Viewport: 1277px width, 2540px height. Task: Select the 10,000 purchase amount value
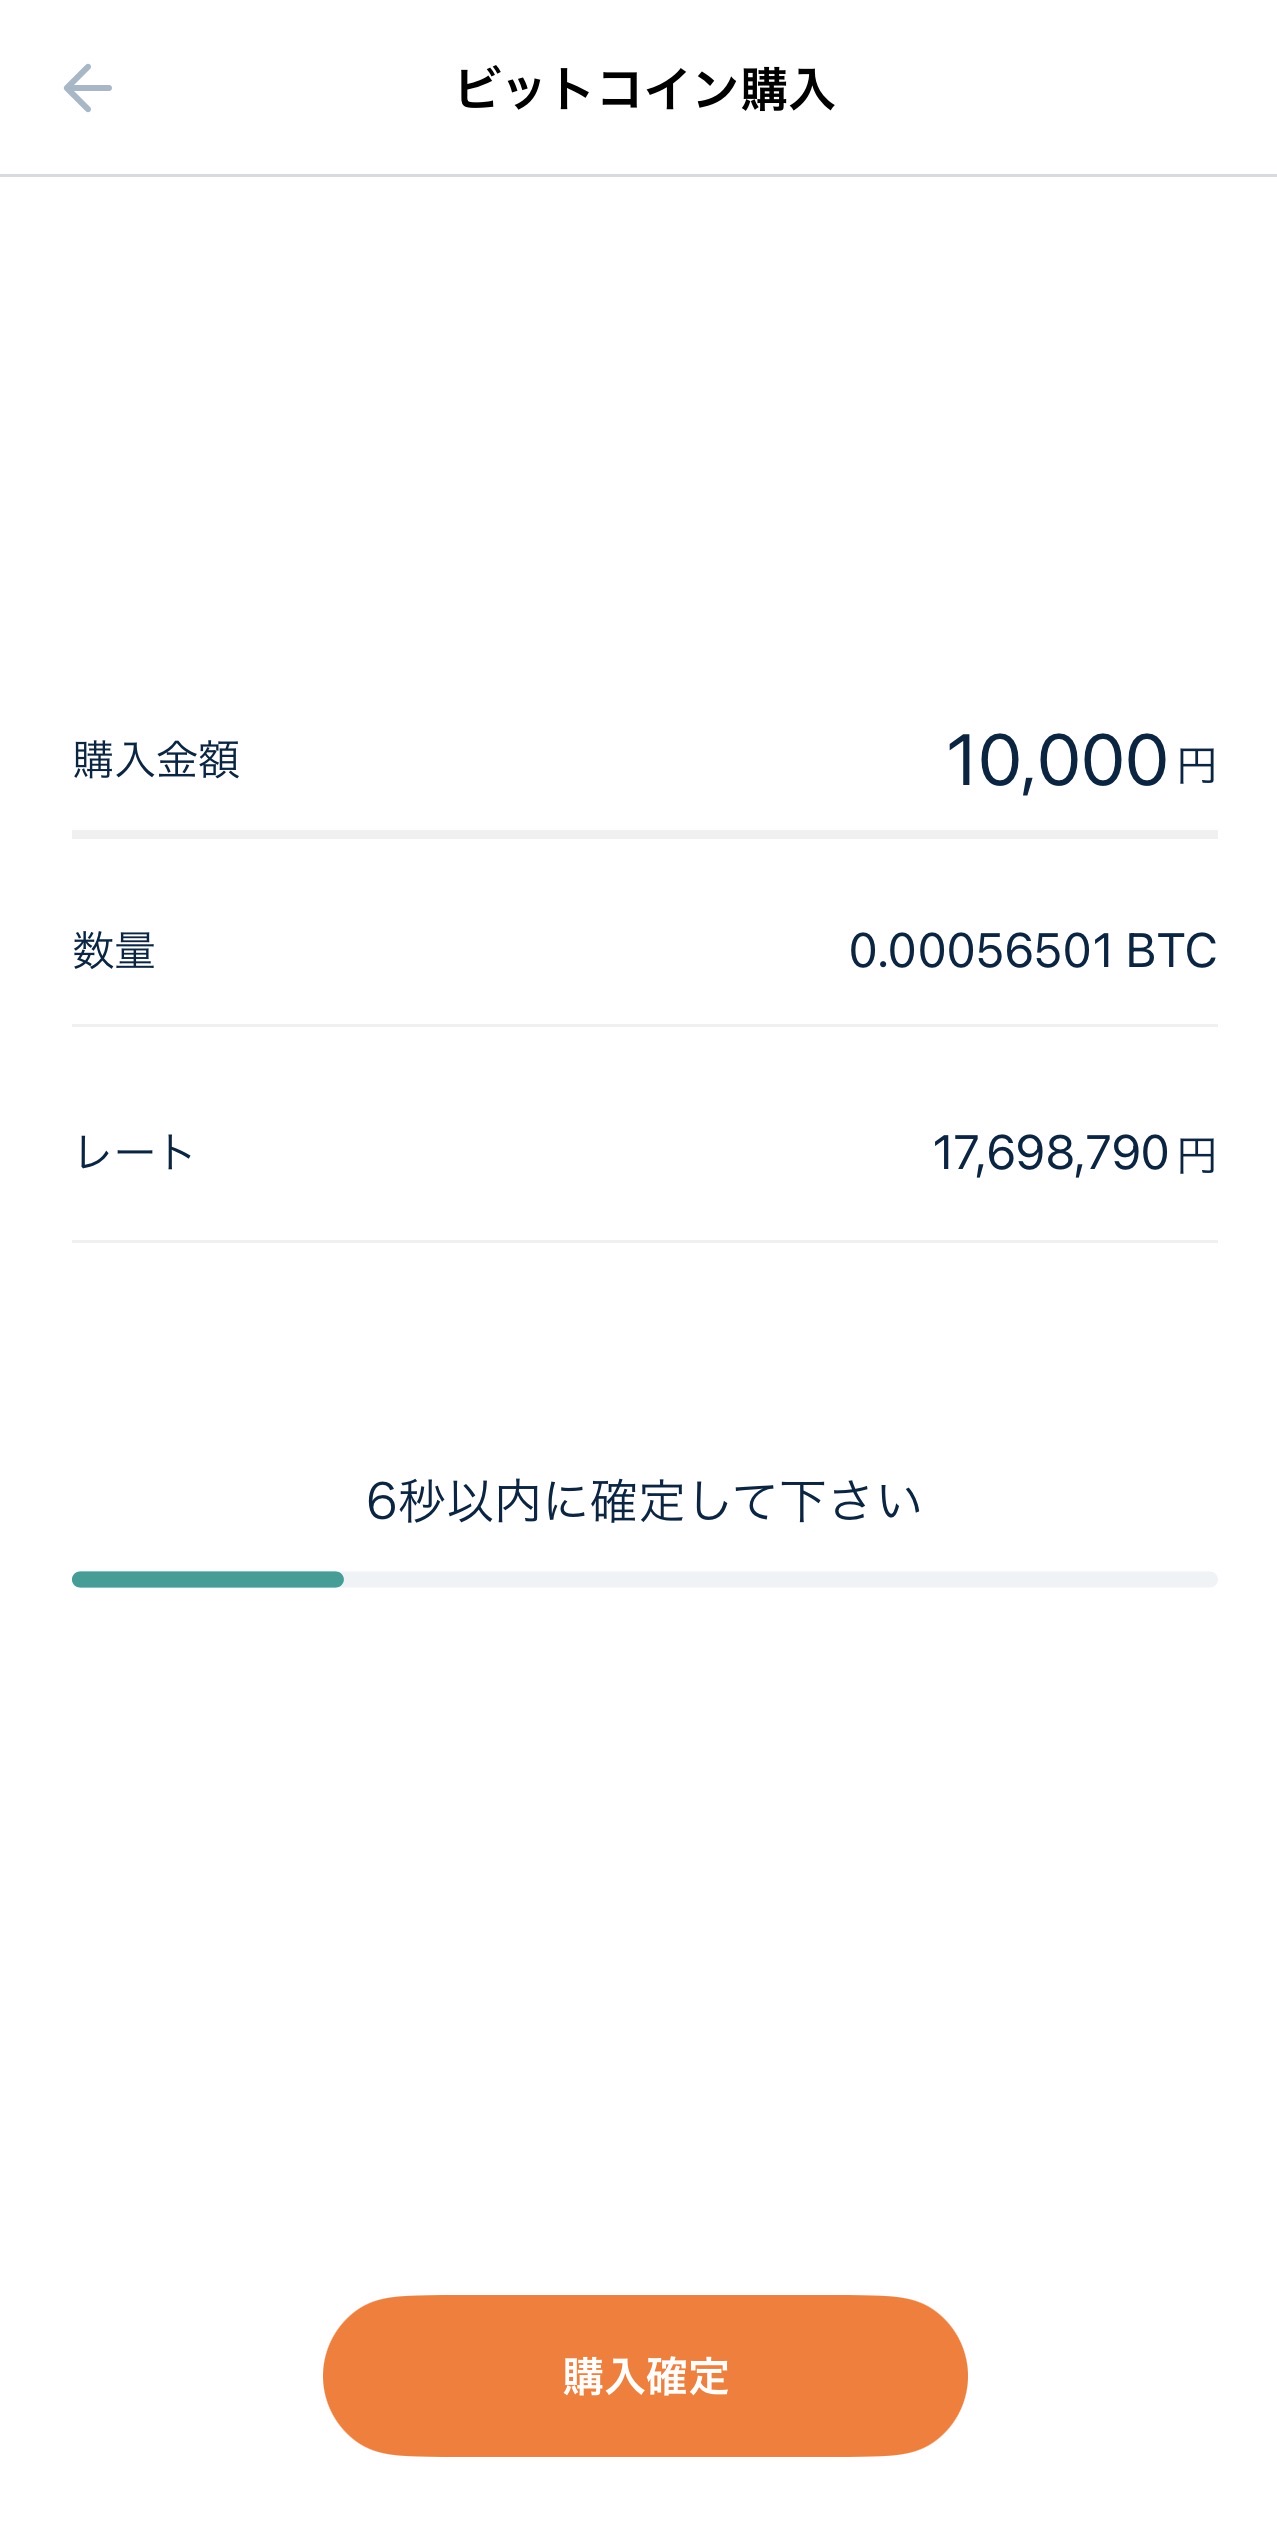[1056, 761]
